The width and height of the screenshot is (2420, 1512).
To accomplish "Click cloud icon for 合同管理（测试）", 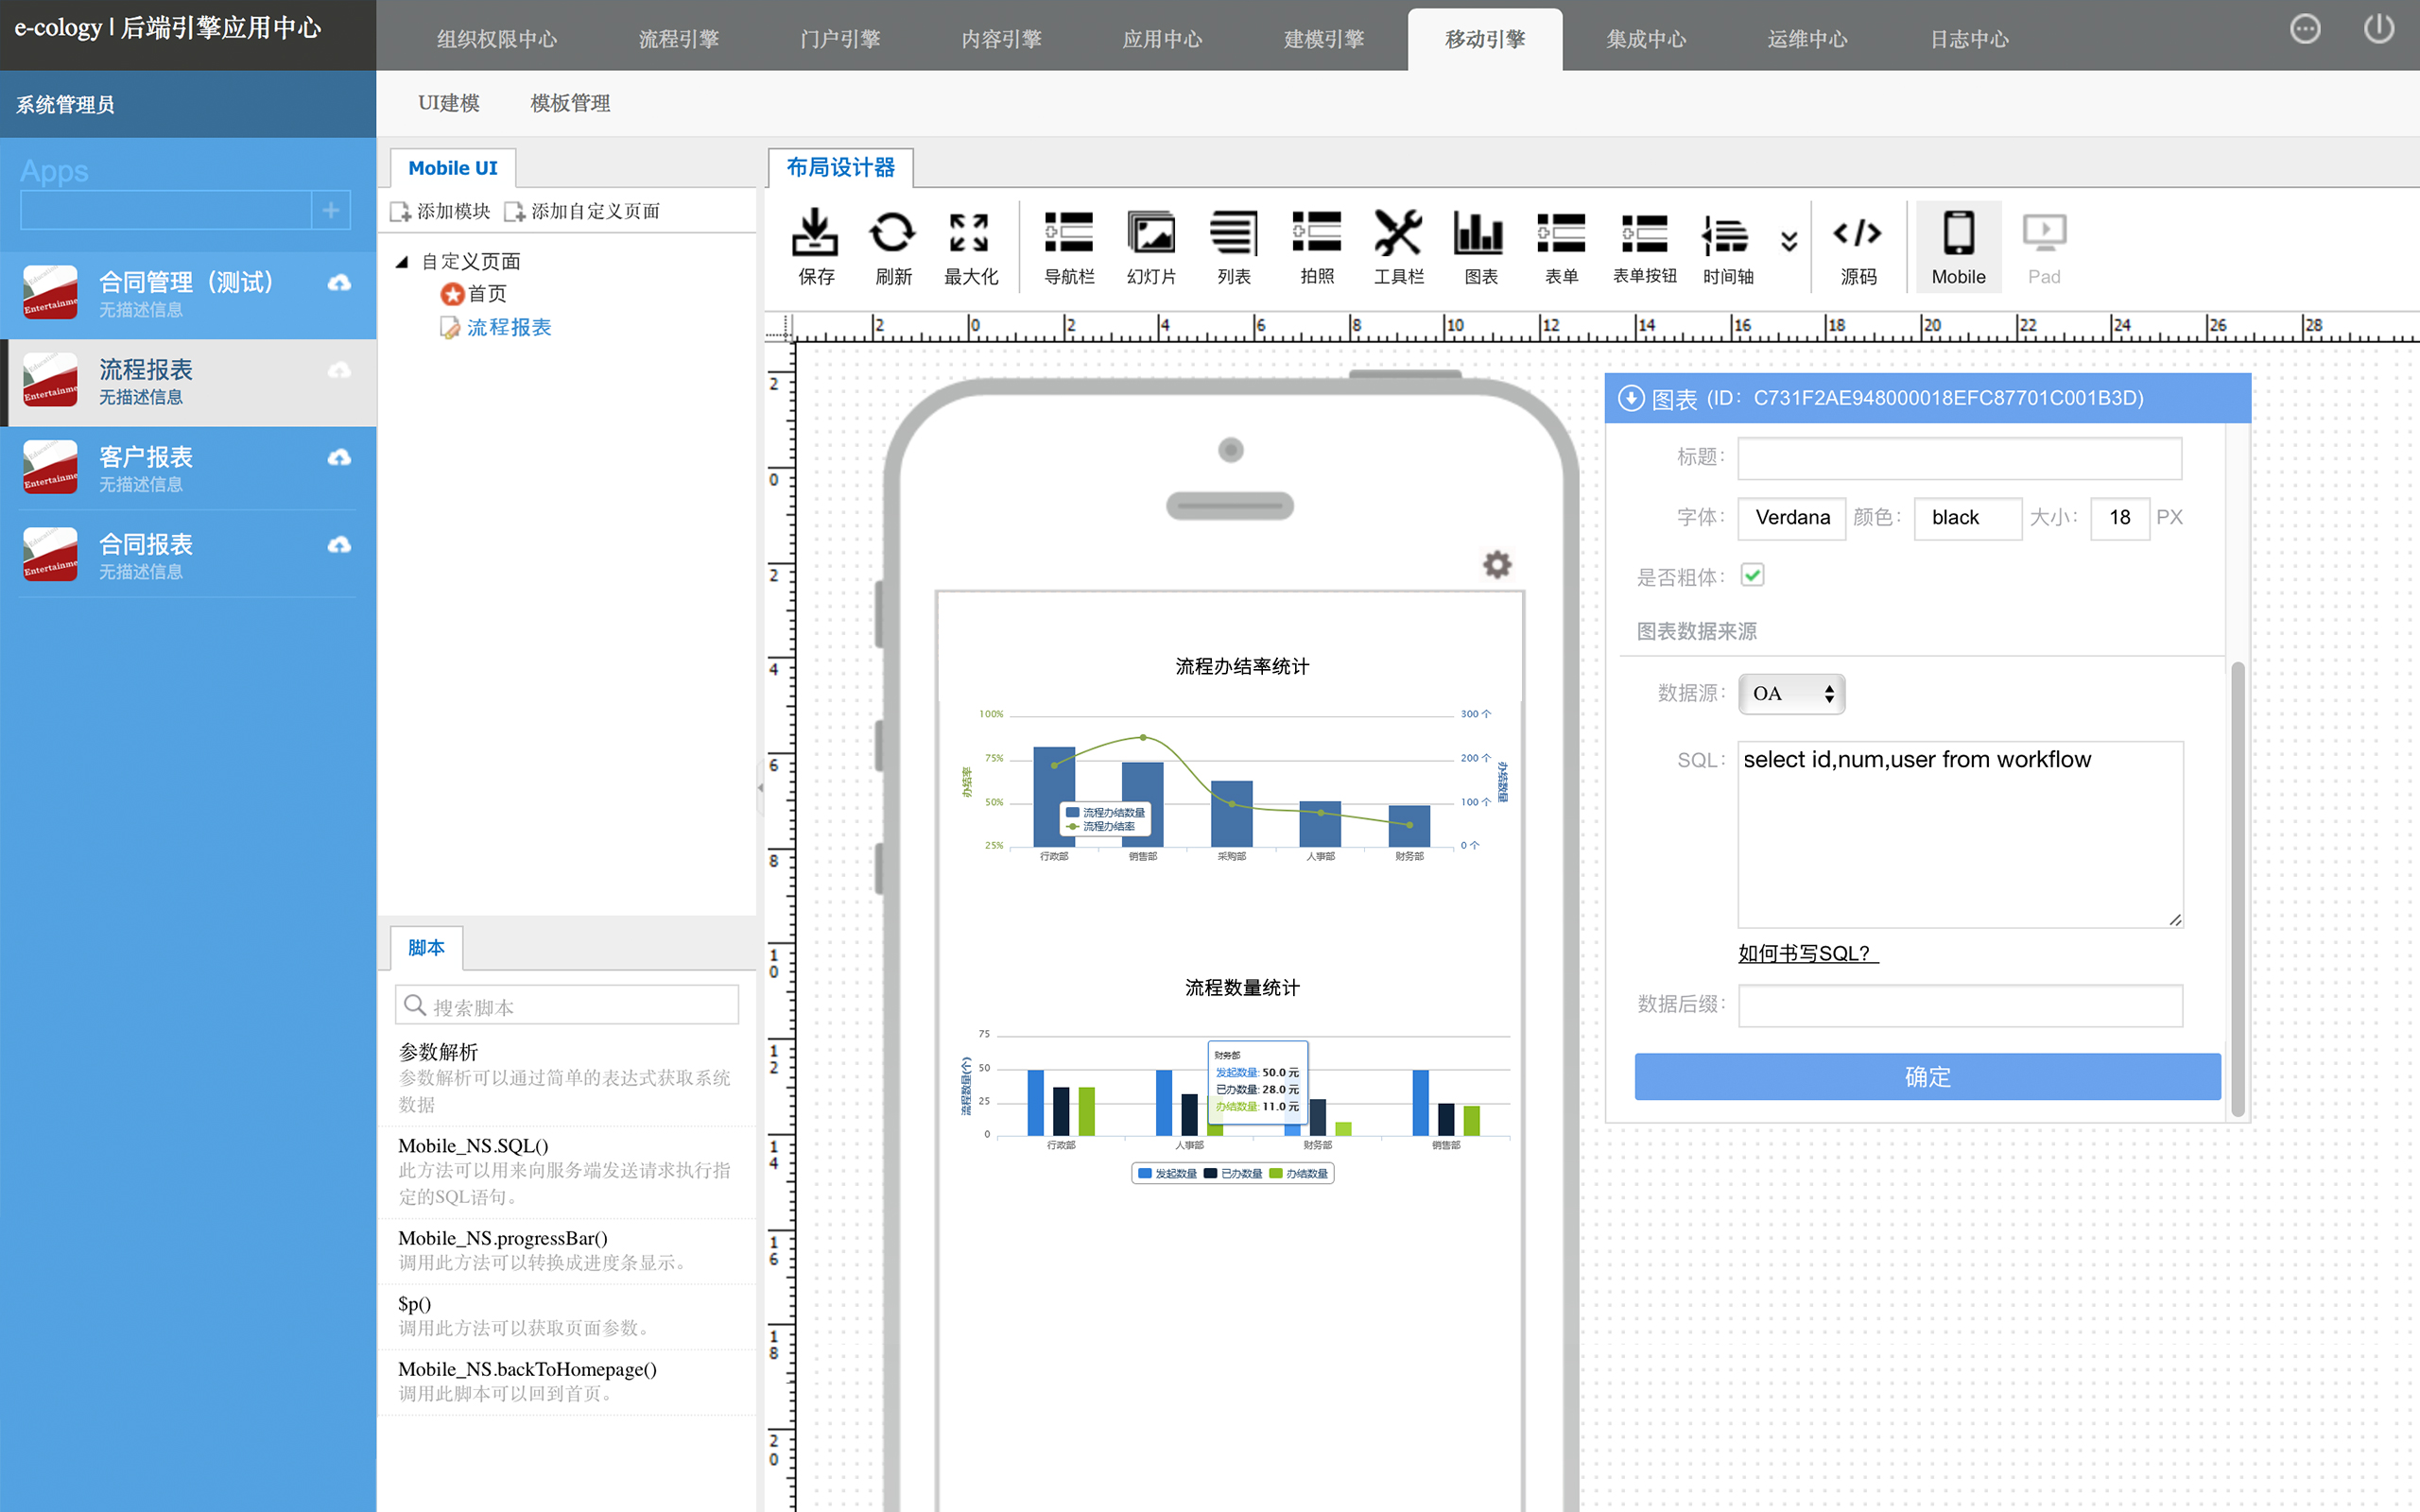I will pyautogui.click(x=339, y=283).
